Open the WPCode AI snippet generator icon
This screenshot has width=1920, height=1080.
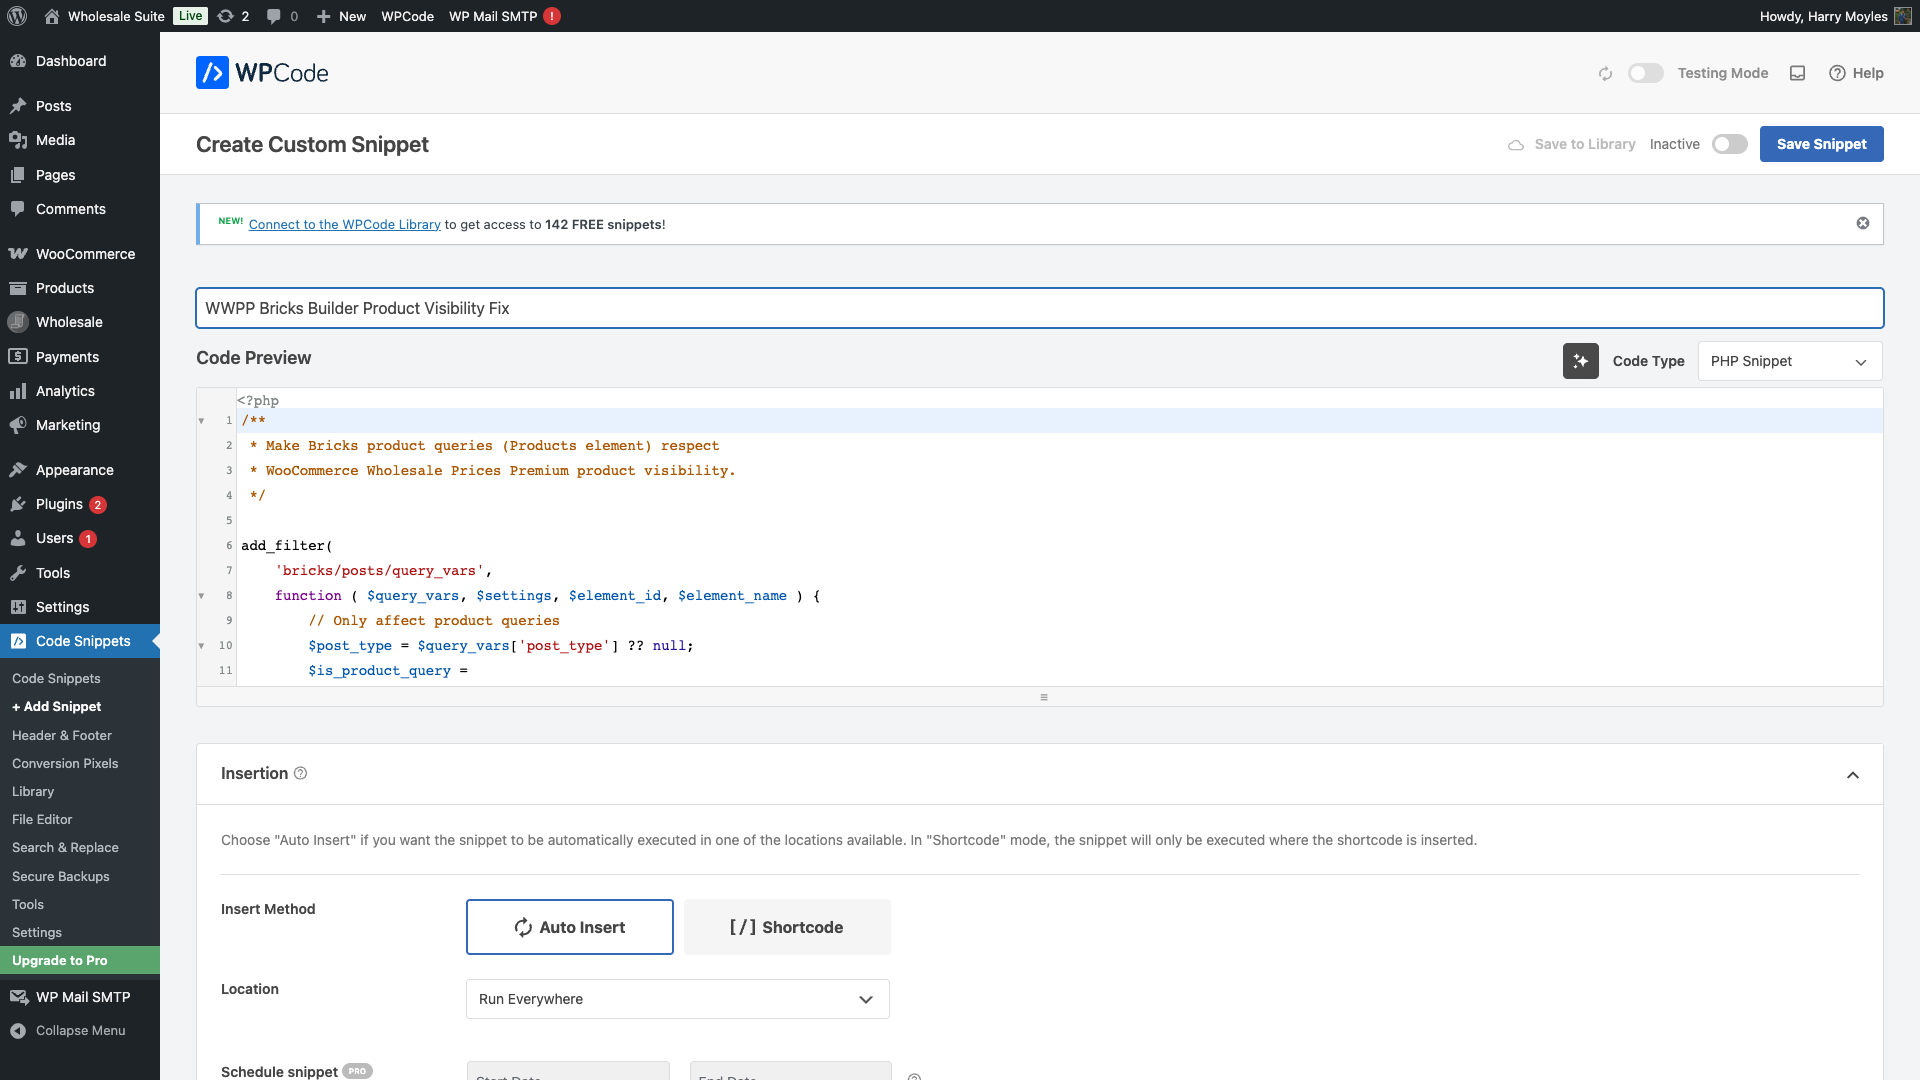coord(1581,361)
